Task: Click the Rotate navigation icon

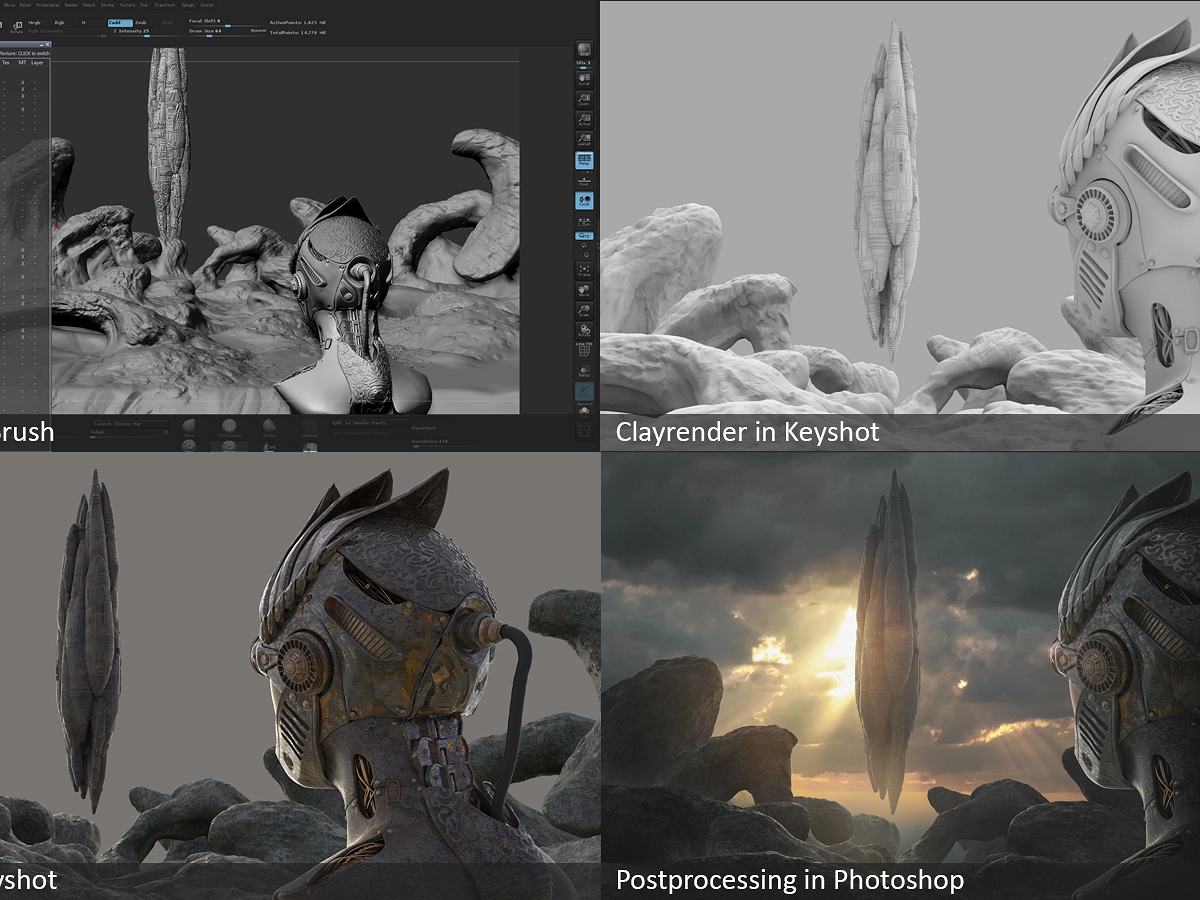Action: [x=585, y=330]
